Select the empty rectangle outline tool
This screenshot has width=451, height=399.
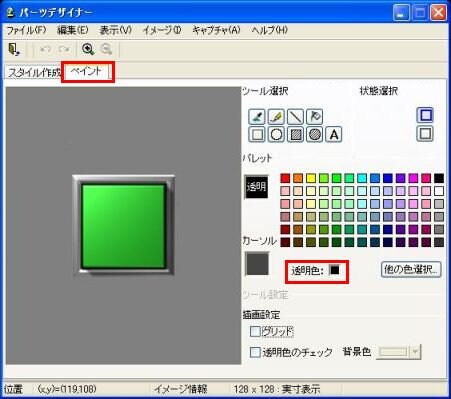tap(257, 135)
